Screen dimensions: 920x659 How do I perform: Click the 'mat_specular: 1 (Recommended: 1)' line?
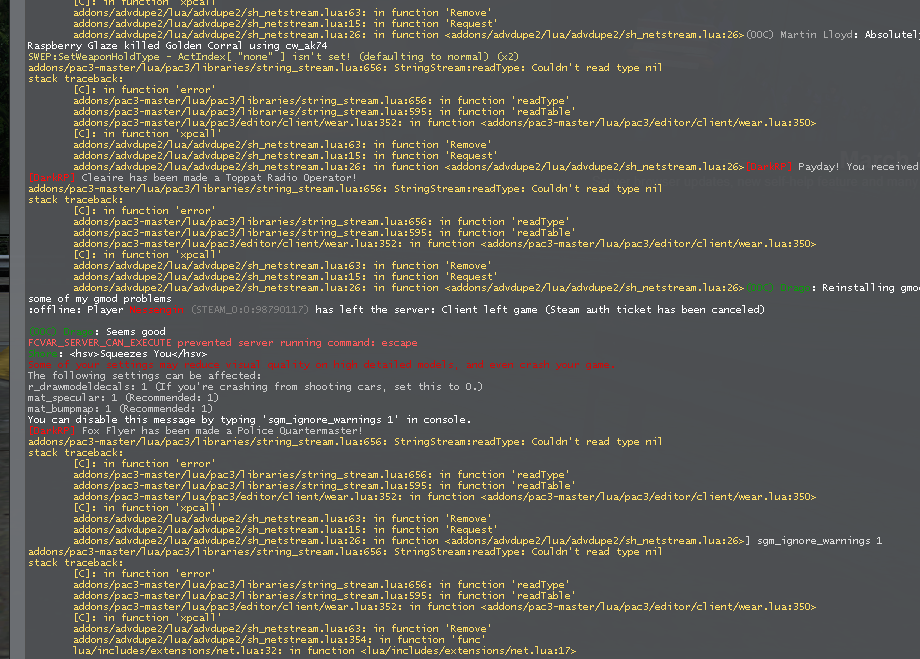pyautogui.click(x=130, y=397)
